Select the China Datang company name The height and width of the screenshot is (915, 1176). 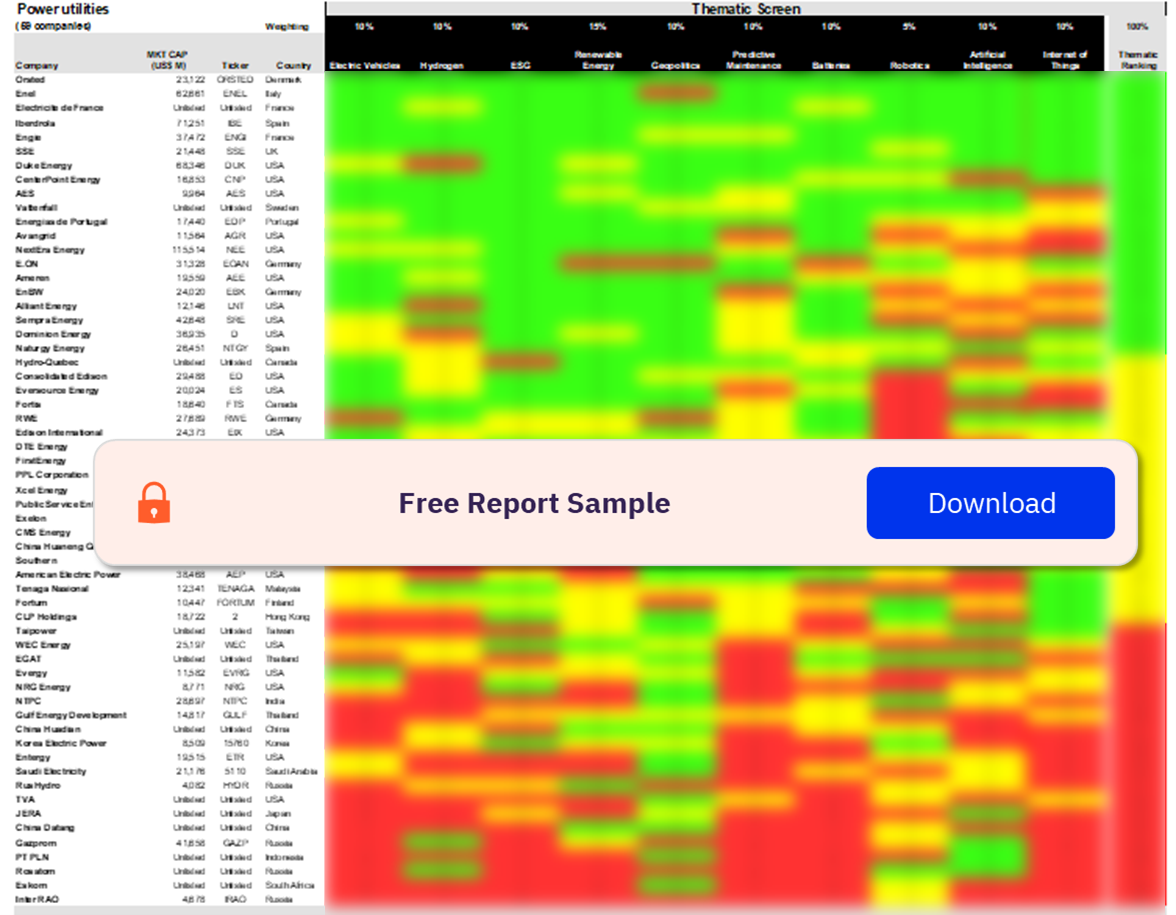(45, 828)
